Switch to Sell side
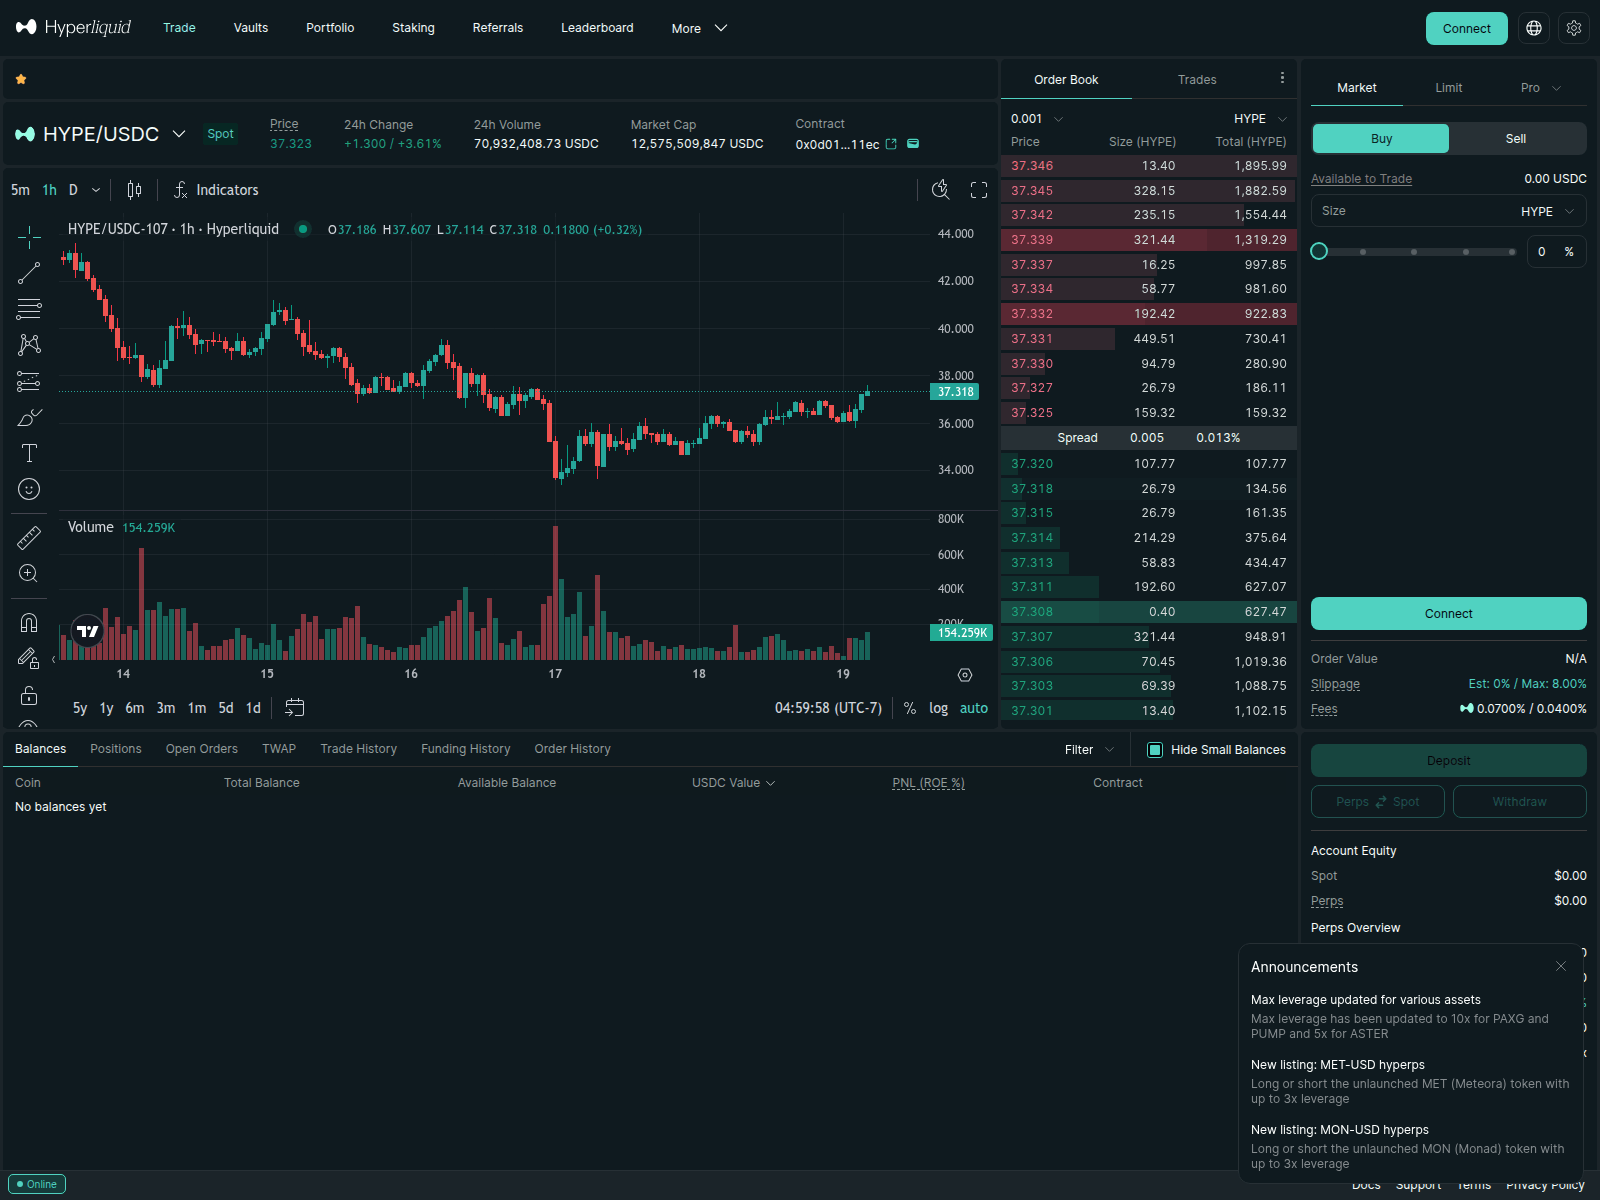Image resolution: width=1600 pixels, height=1200 pixels. pyautogui.click(x=1516, y=139)
